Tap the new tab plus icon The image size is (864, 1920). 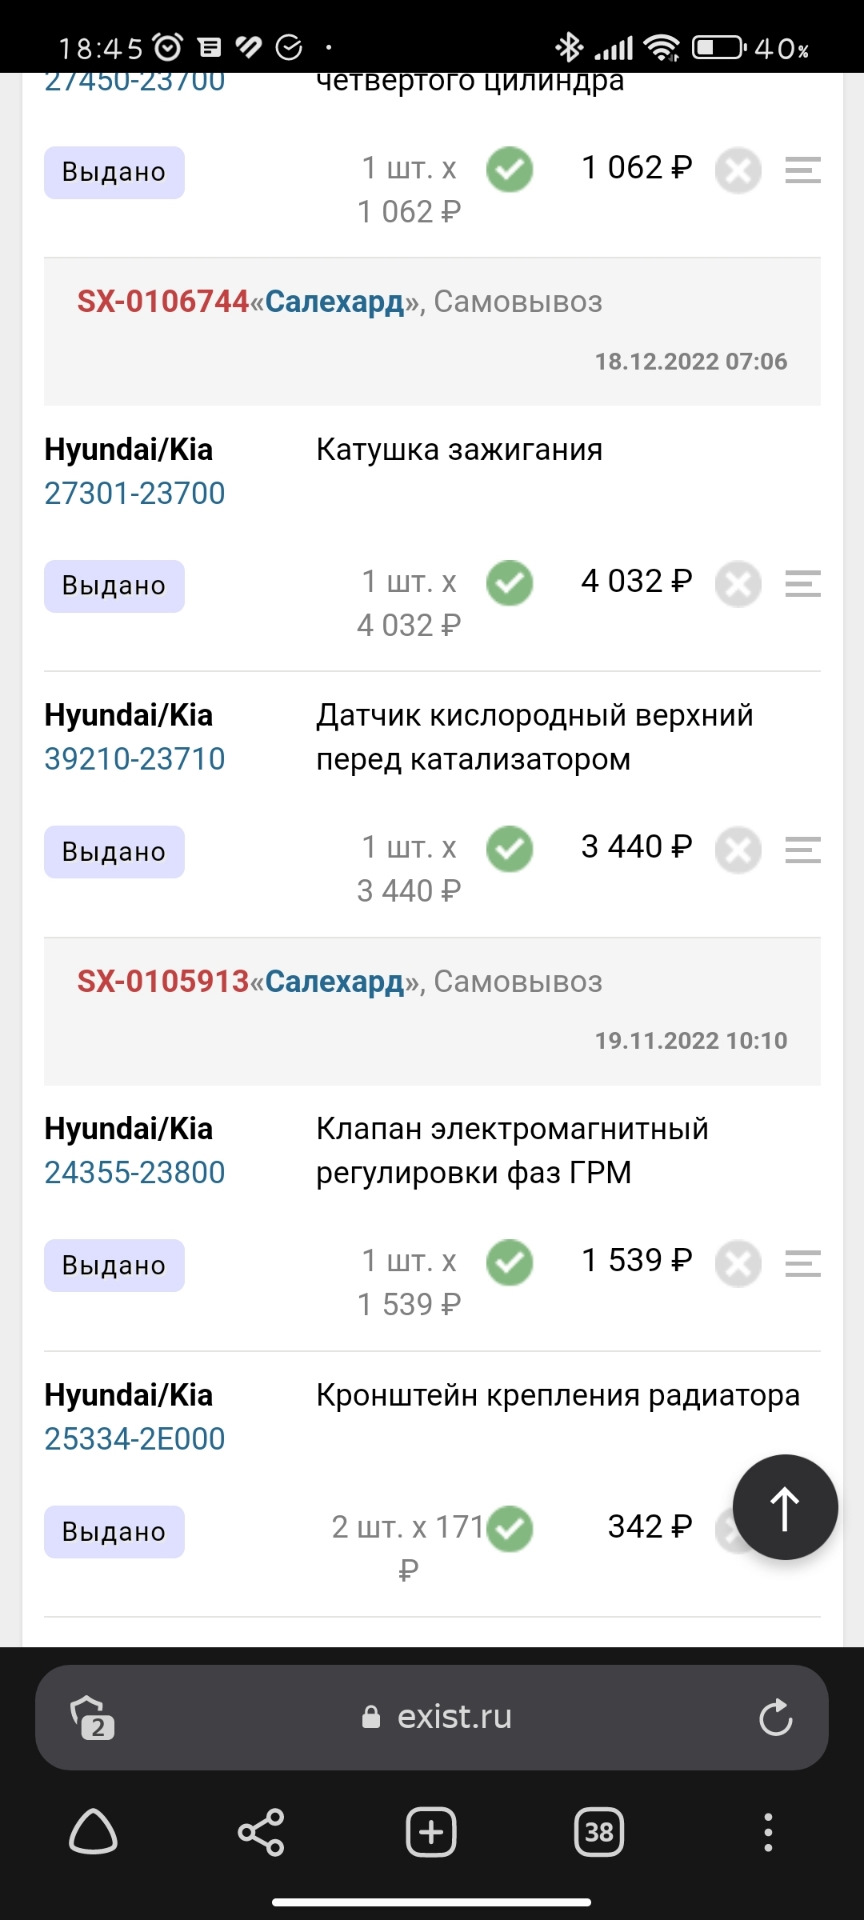(x=430, y=1831)
